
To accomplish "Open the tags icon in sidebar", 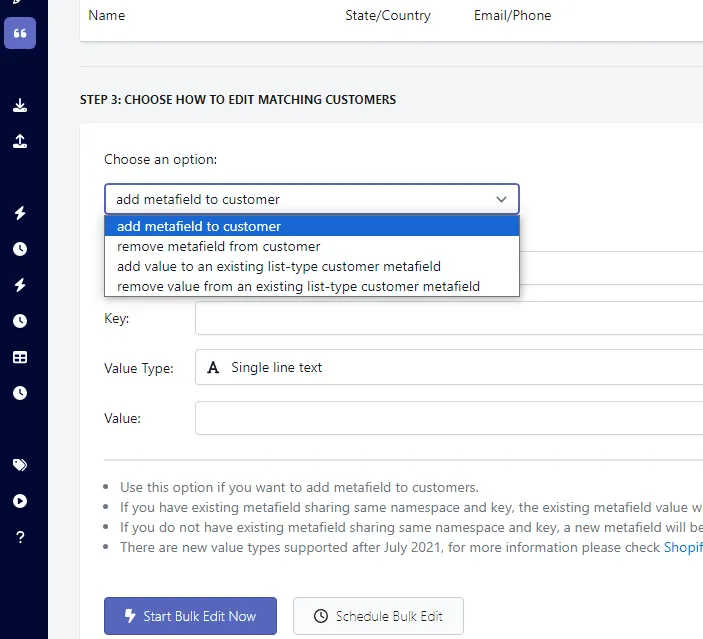I will [x=20, y=465].
